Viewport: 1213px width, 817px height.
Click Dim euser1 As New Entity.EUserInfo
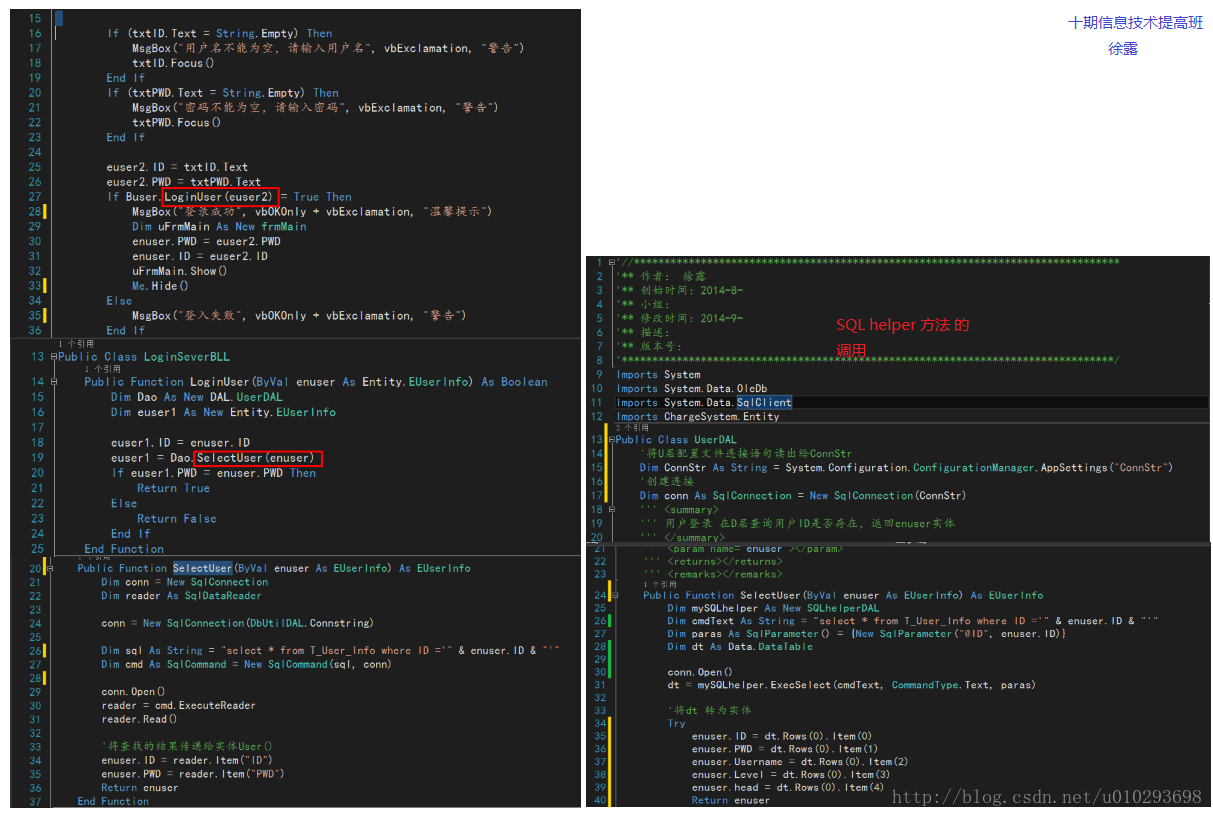pyautogui.click(x=223, y=412)
